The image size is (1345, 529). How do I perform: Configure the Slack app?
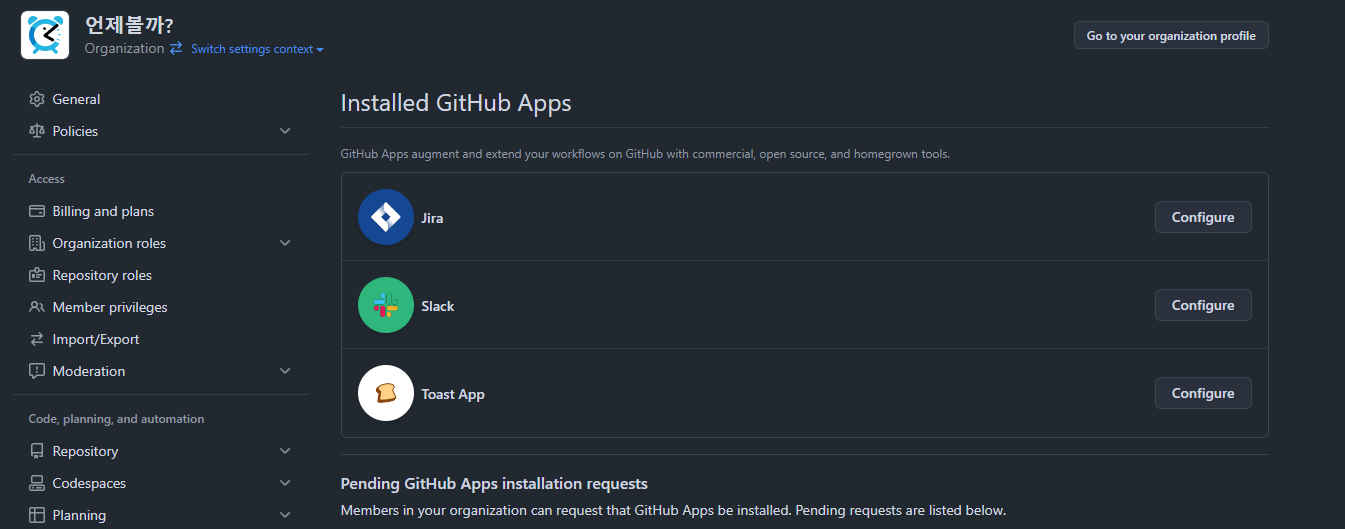point(1202,305)
